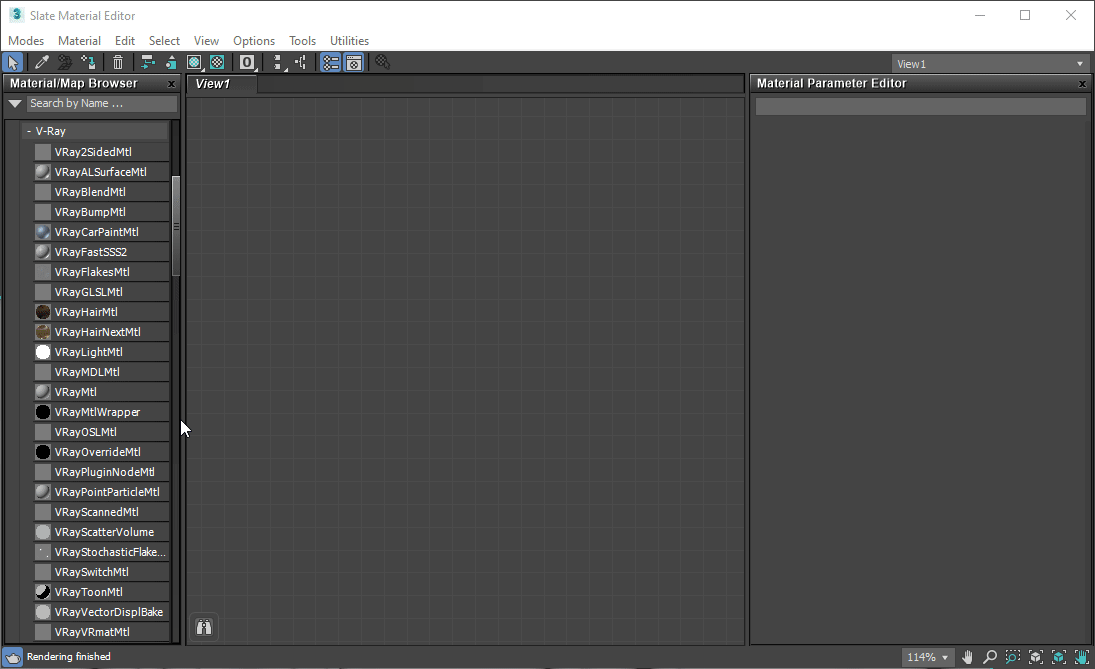Image resolution: width=1095 pixels, height=669 pixels.
Task: Select VRayMtl in the material list
Action: (x=76, y=392)
